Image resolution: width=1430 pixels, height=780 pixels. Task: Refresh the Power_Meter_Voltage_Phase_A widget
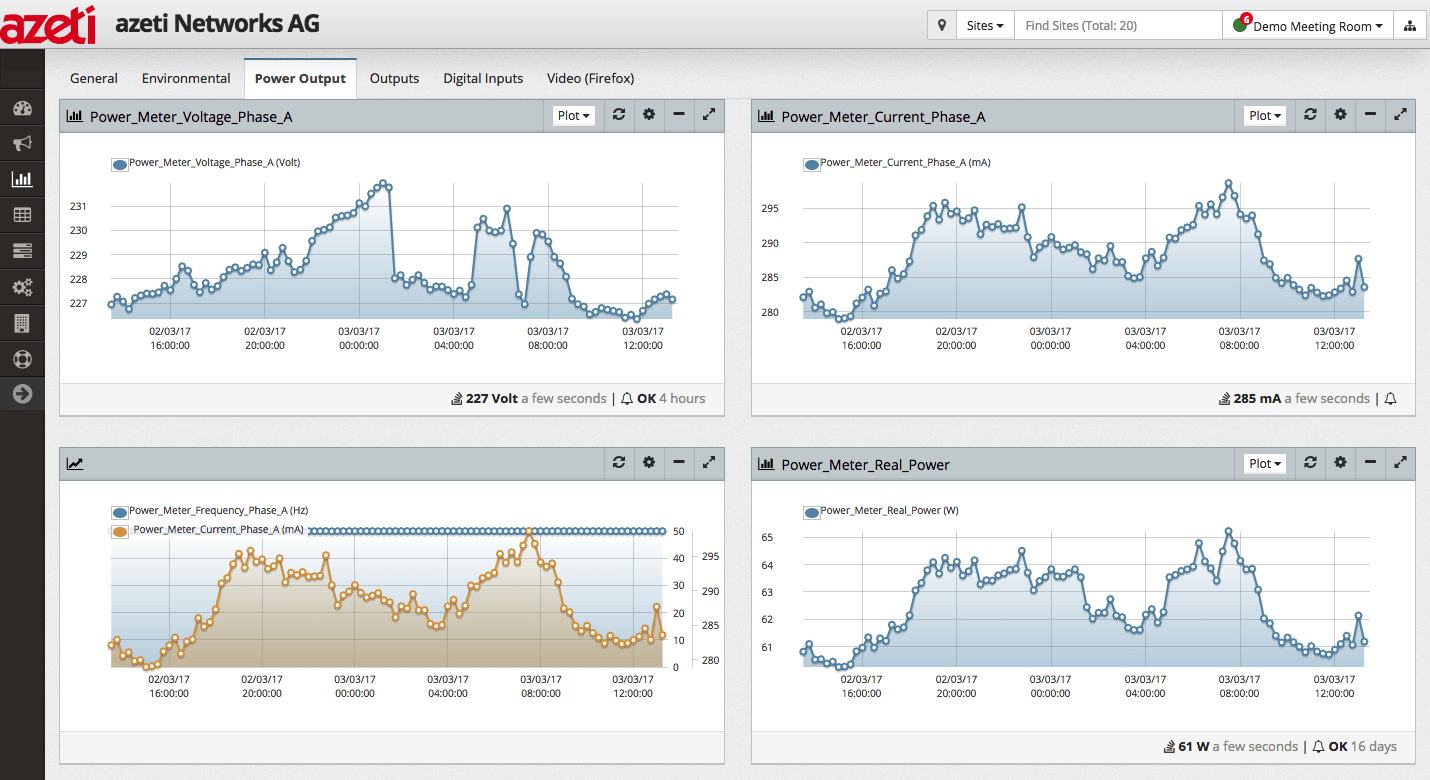tap(619, 115)
